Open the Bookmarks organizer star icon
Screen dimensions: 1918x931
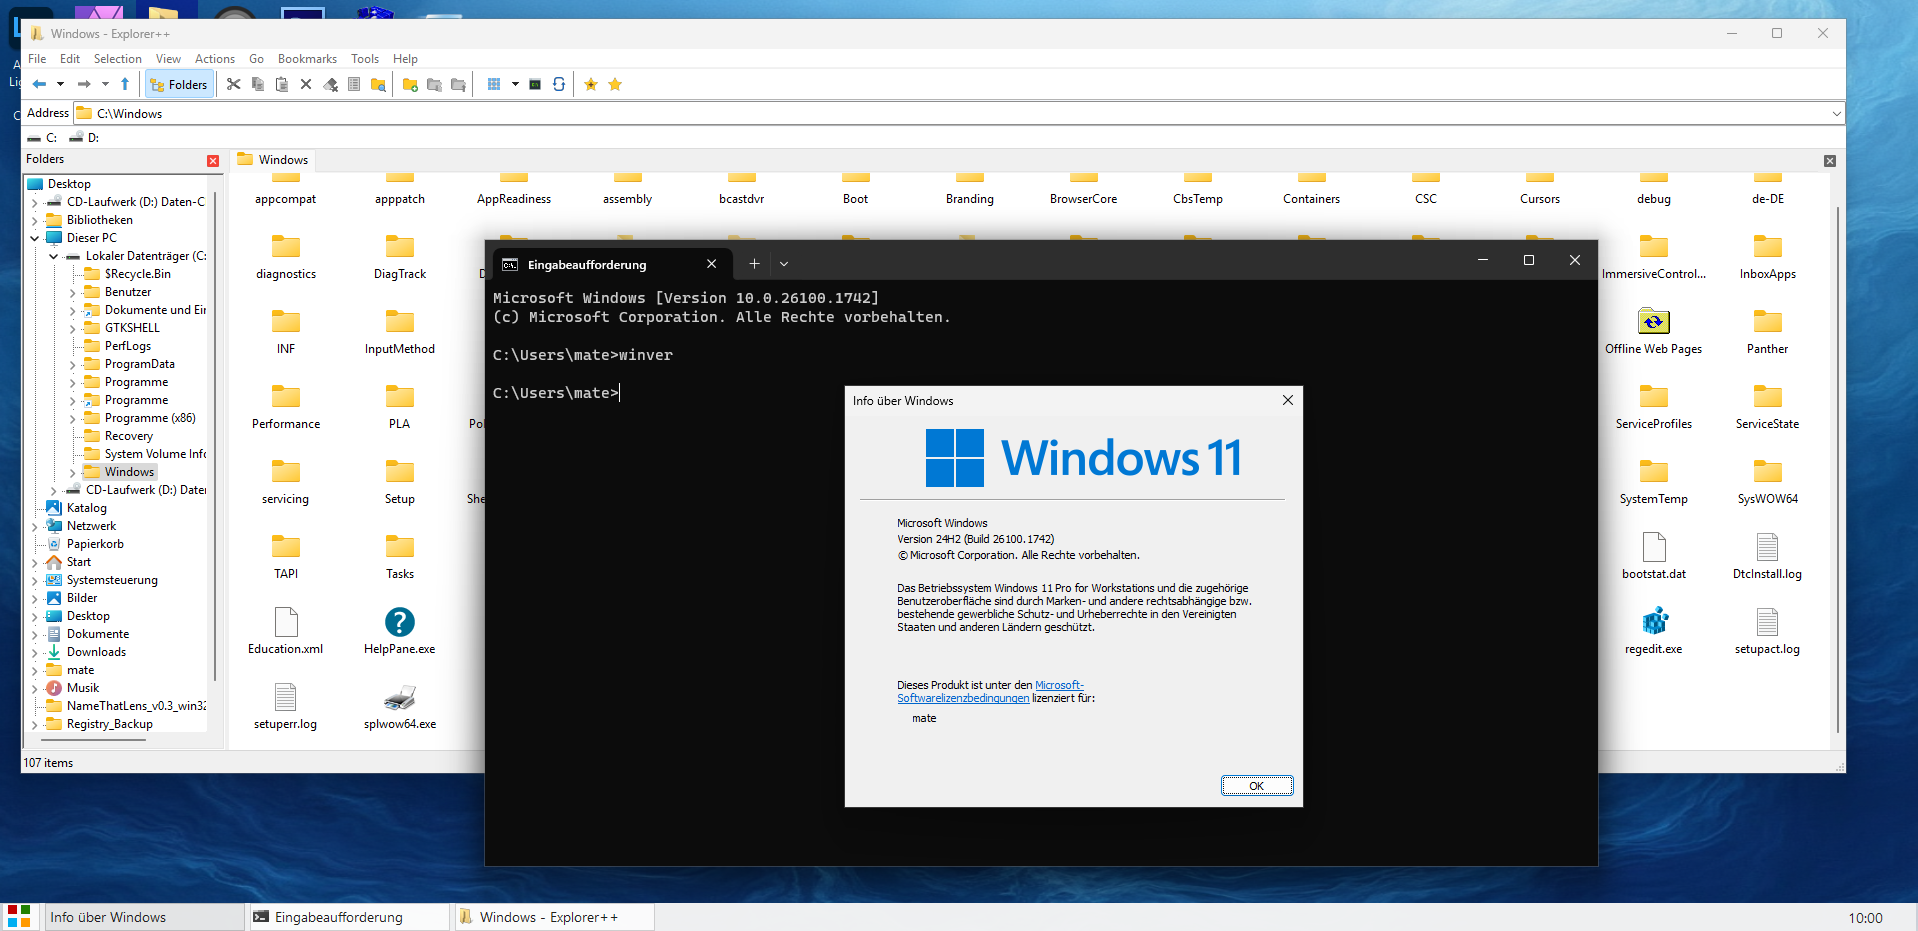[615, 85]
